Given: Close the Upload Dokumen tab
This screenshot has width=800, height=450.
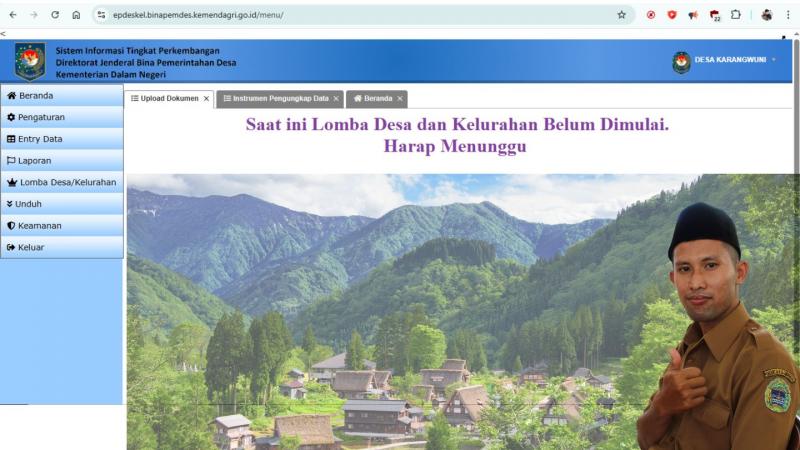Looking at the screenshot, I should click(206, 98).
